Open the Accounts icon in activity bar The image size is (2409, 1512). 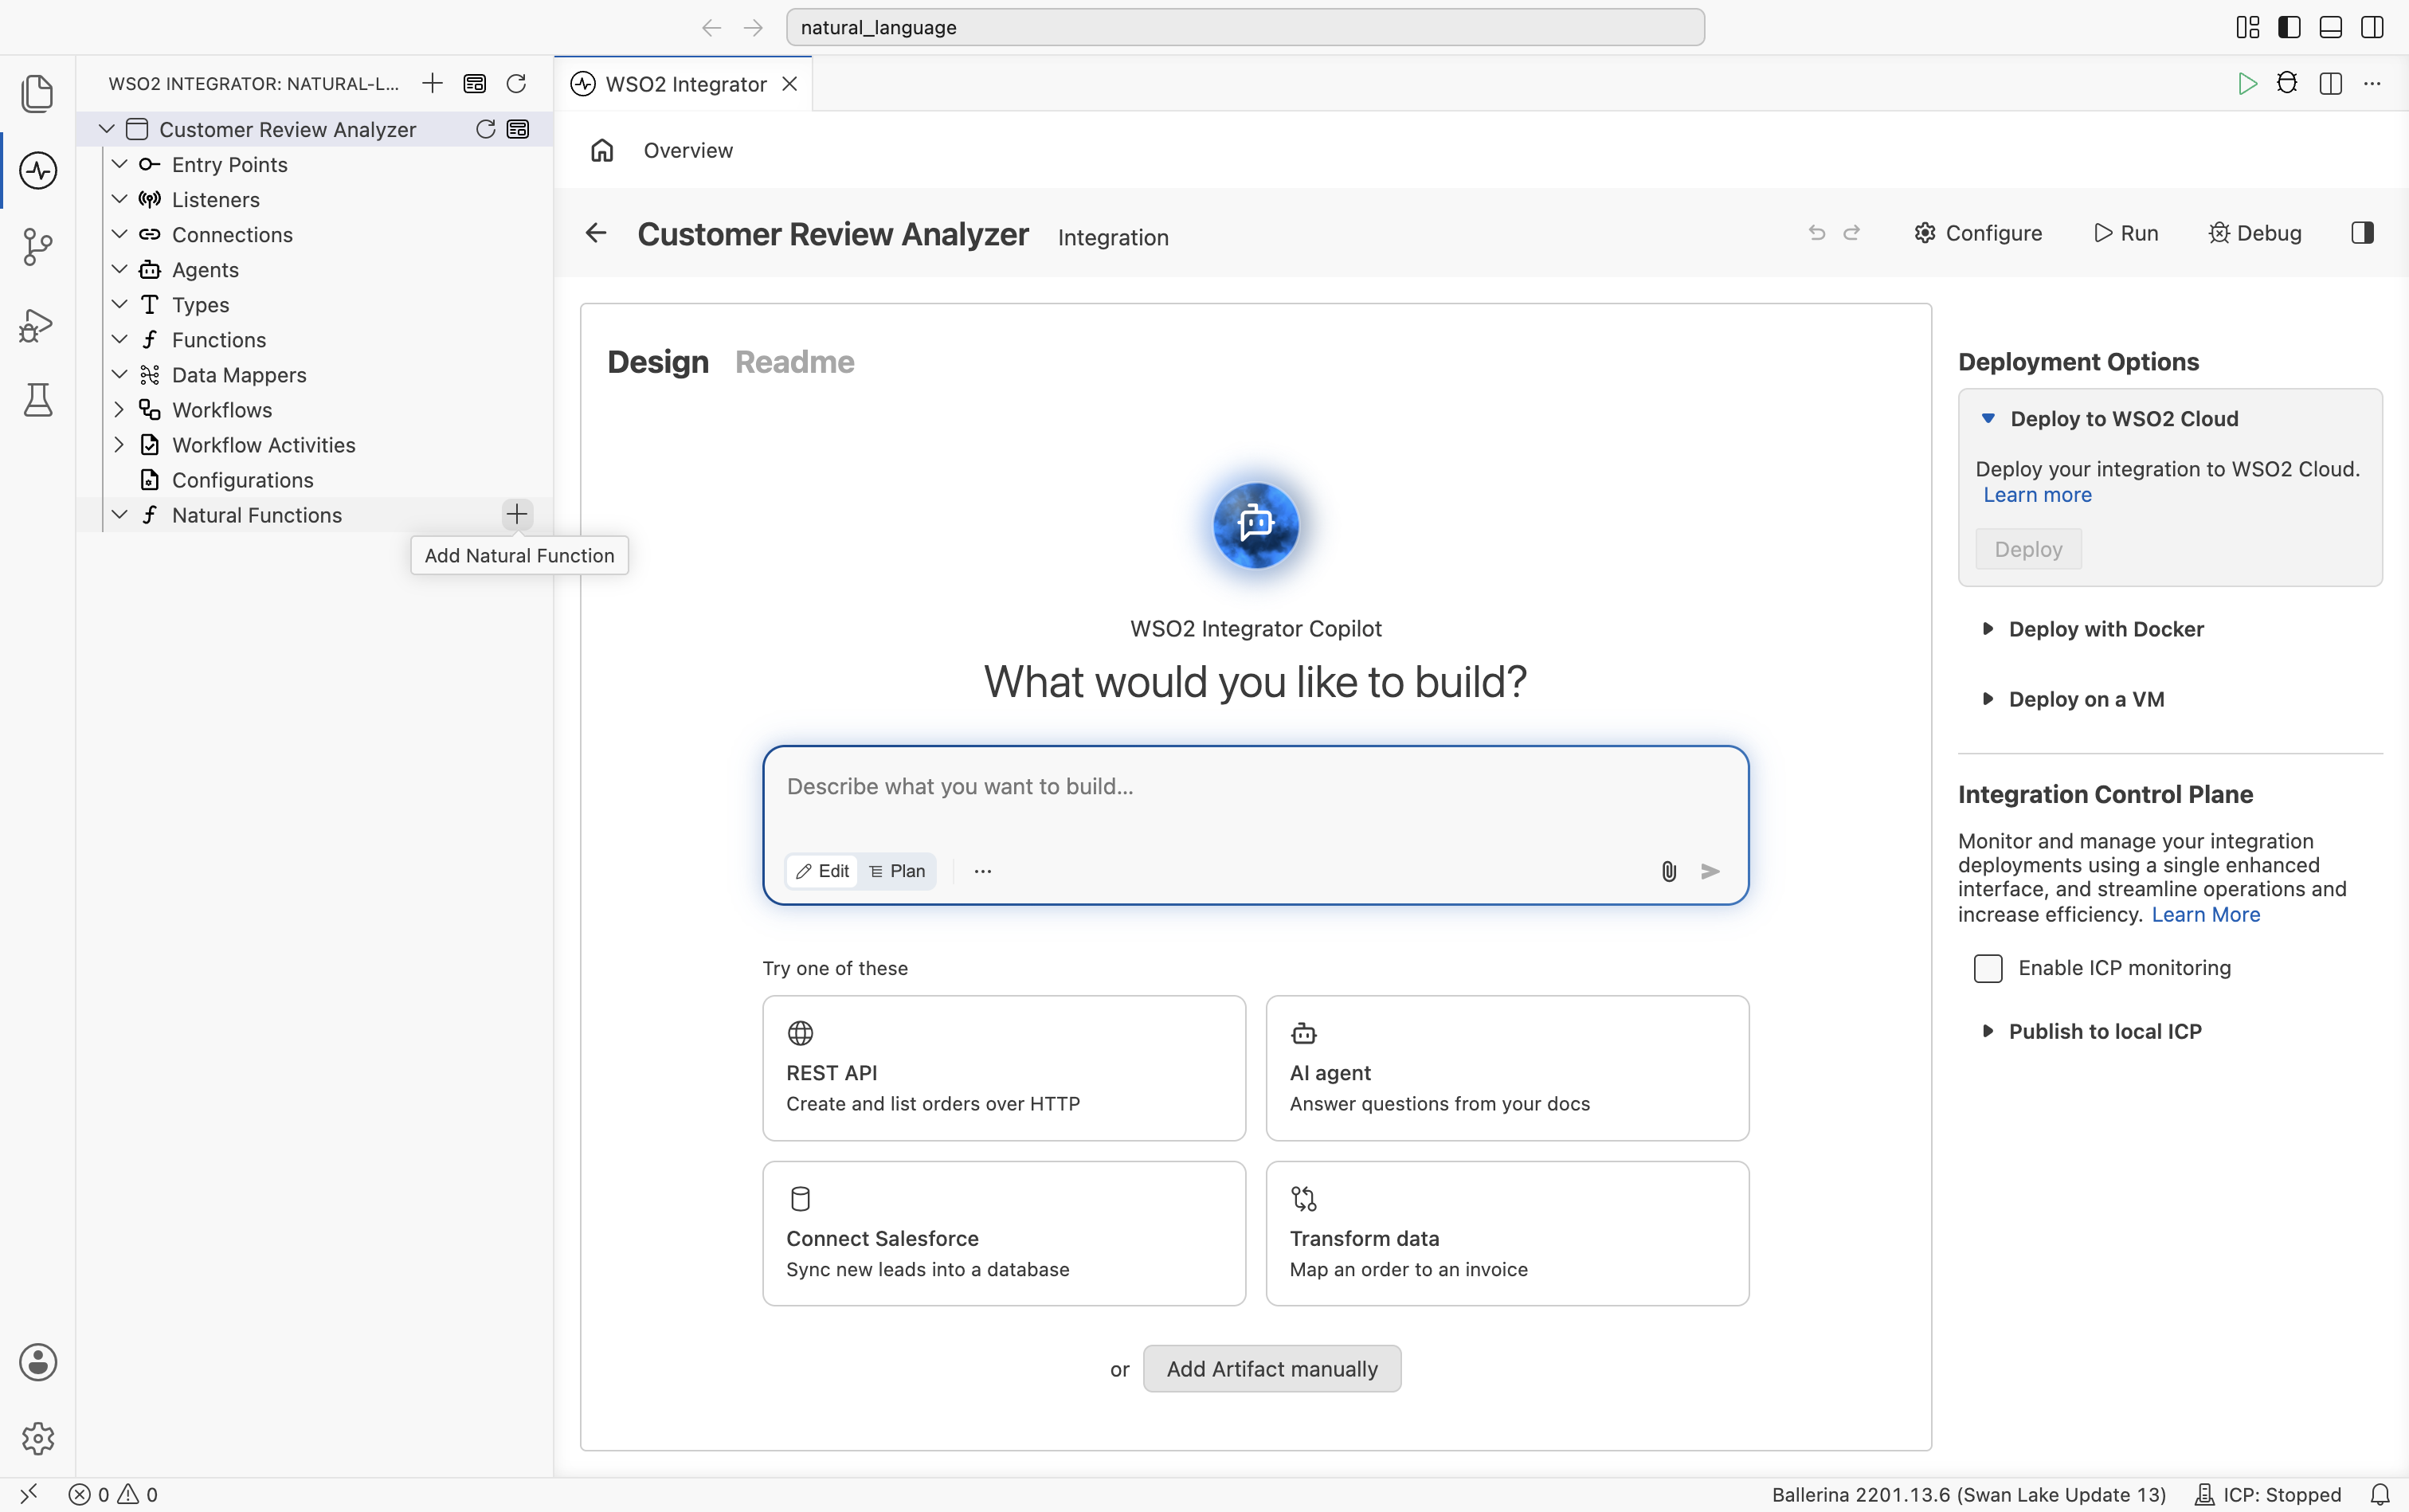coord(37,1362)
